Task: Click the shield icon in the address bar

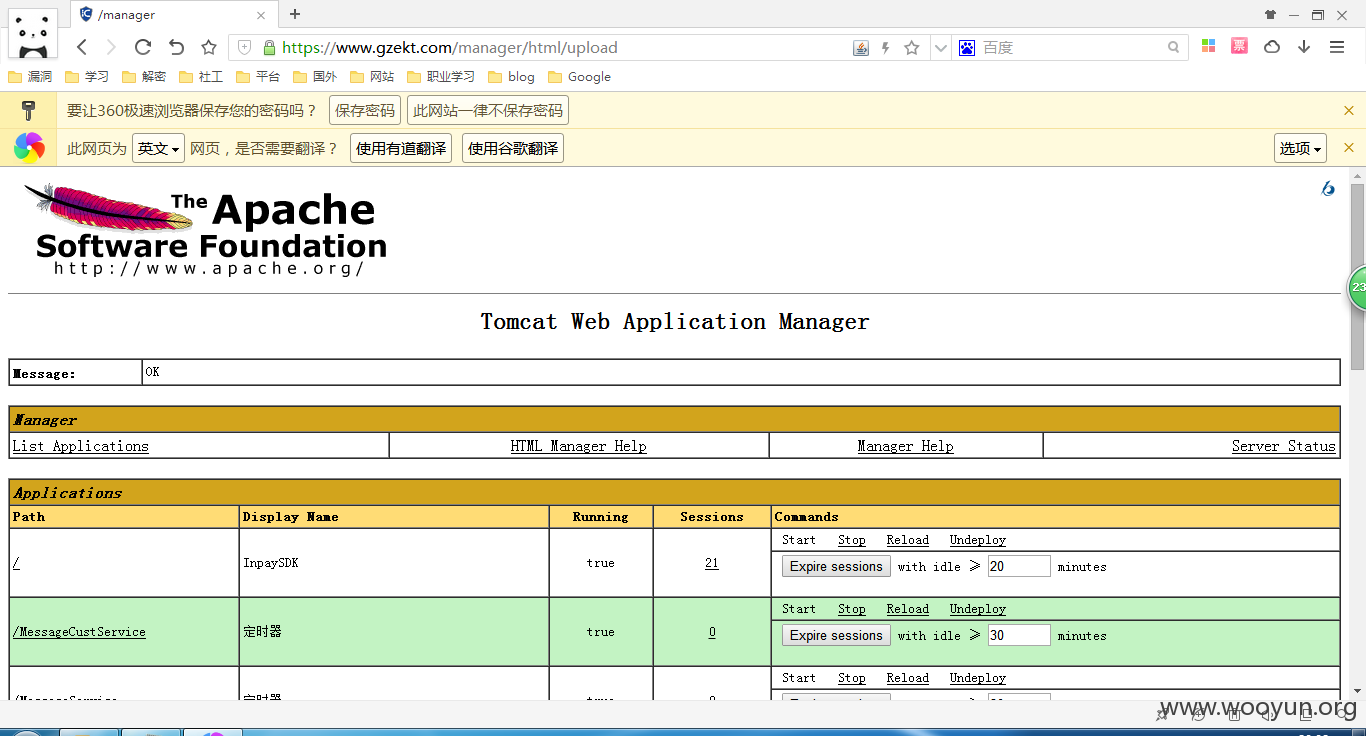Action: pos(245,47)
